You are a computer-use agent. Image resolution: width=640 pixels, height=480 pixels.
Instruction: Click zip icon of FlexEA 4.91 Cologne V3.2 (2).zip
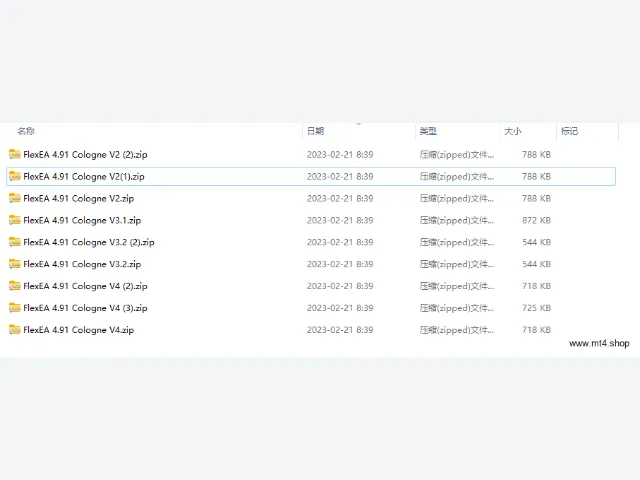[15, 242]
